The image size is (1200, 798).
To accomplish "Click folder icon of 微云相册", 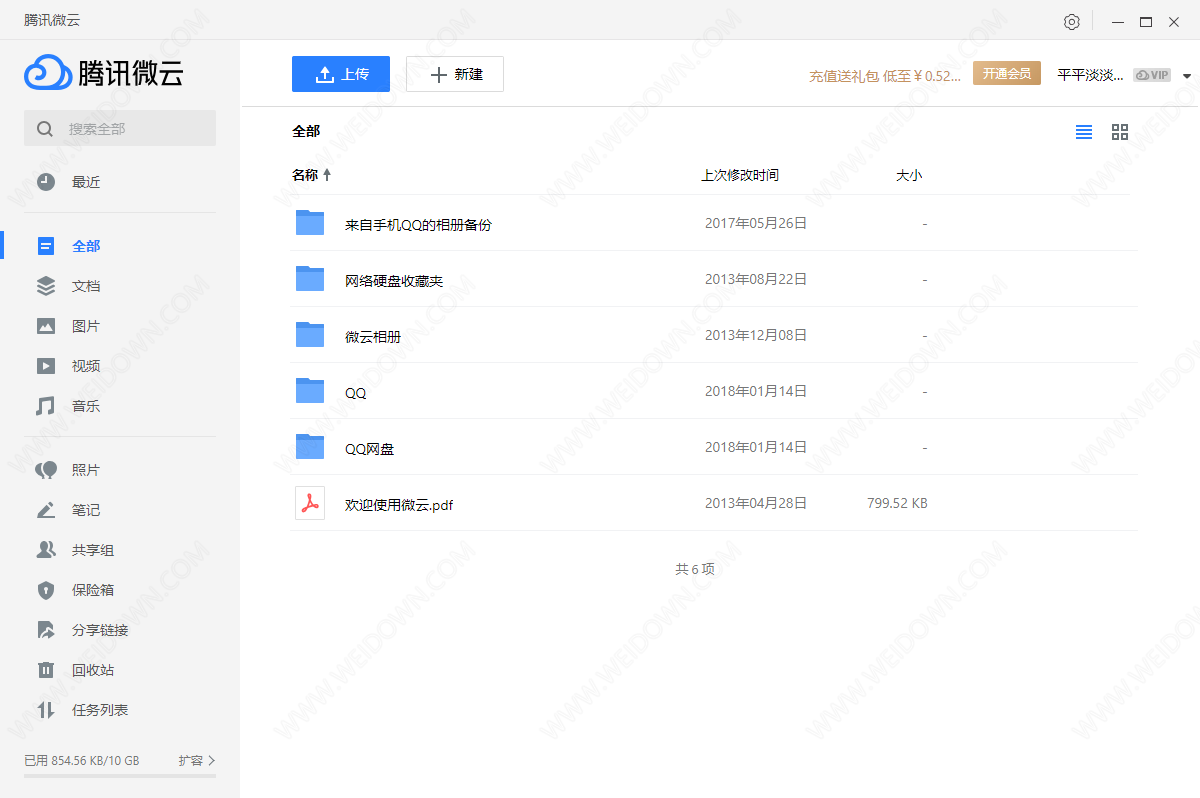I will tap(310, 334).
